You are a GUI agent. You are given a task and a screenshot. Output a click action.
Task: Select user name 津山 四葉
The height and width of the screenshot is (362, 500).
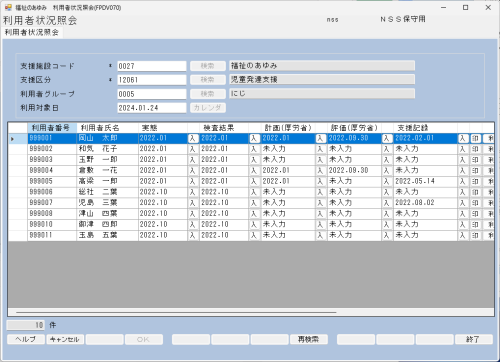pos(107,214)
